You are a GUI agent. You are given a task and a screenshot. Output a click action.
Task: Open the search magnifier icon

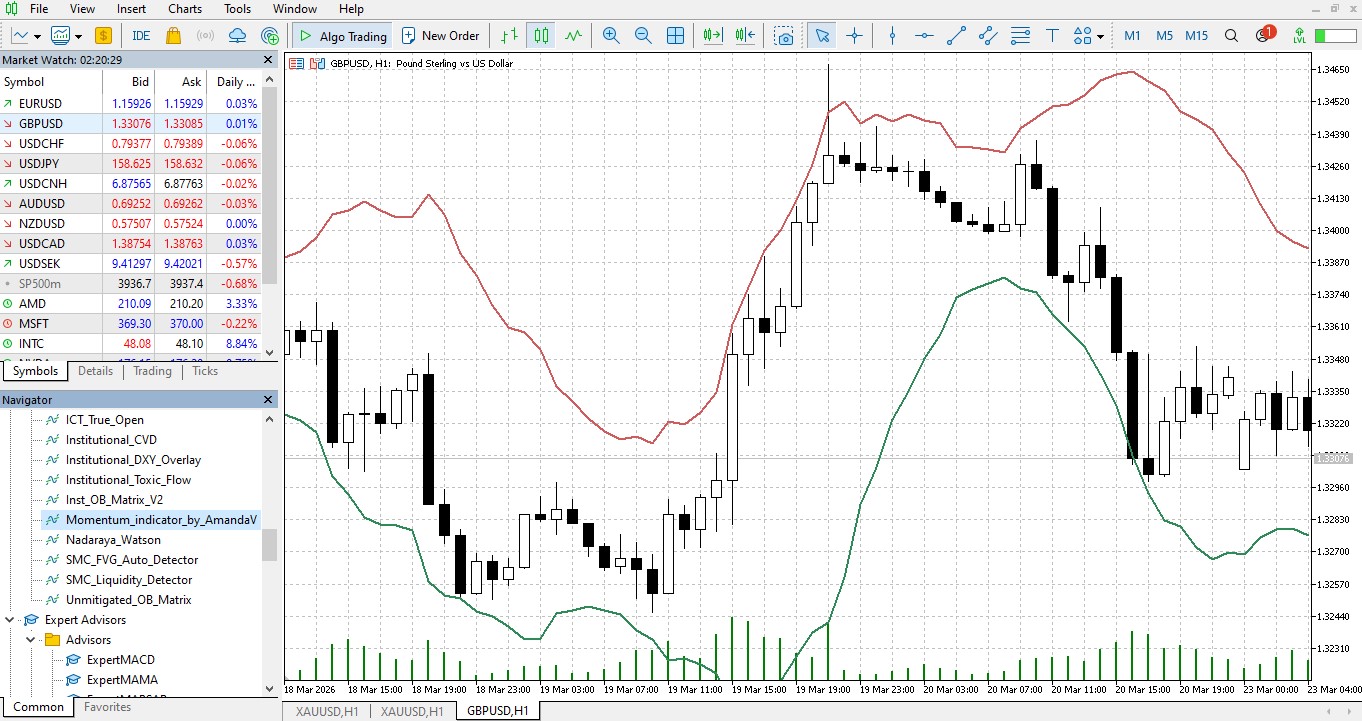(x=1232, y=36)
